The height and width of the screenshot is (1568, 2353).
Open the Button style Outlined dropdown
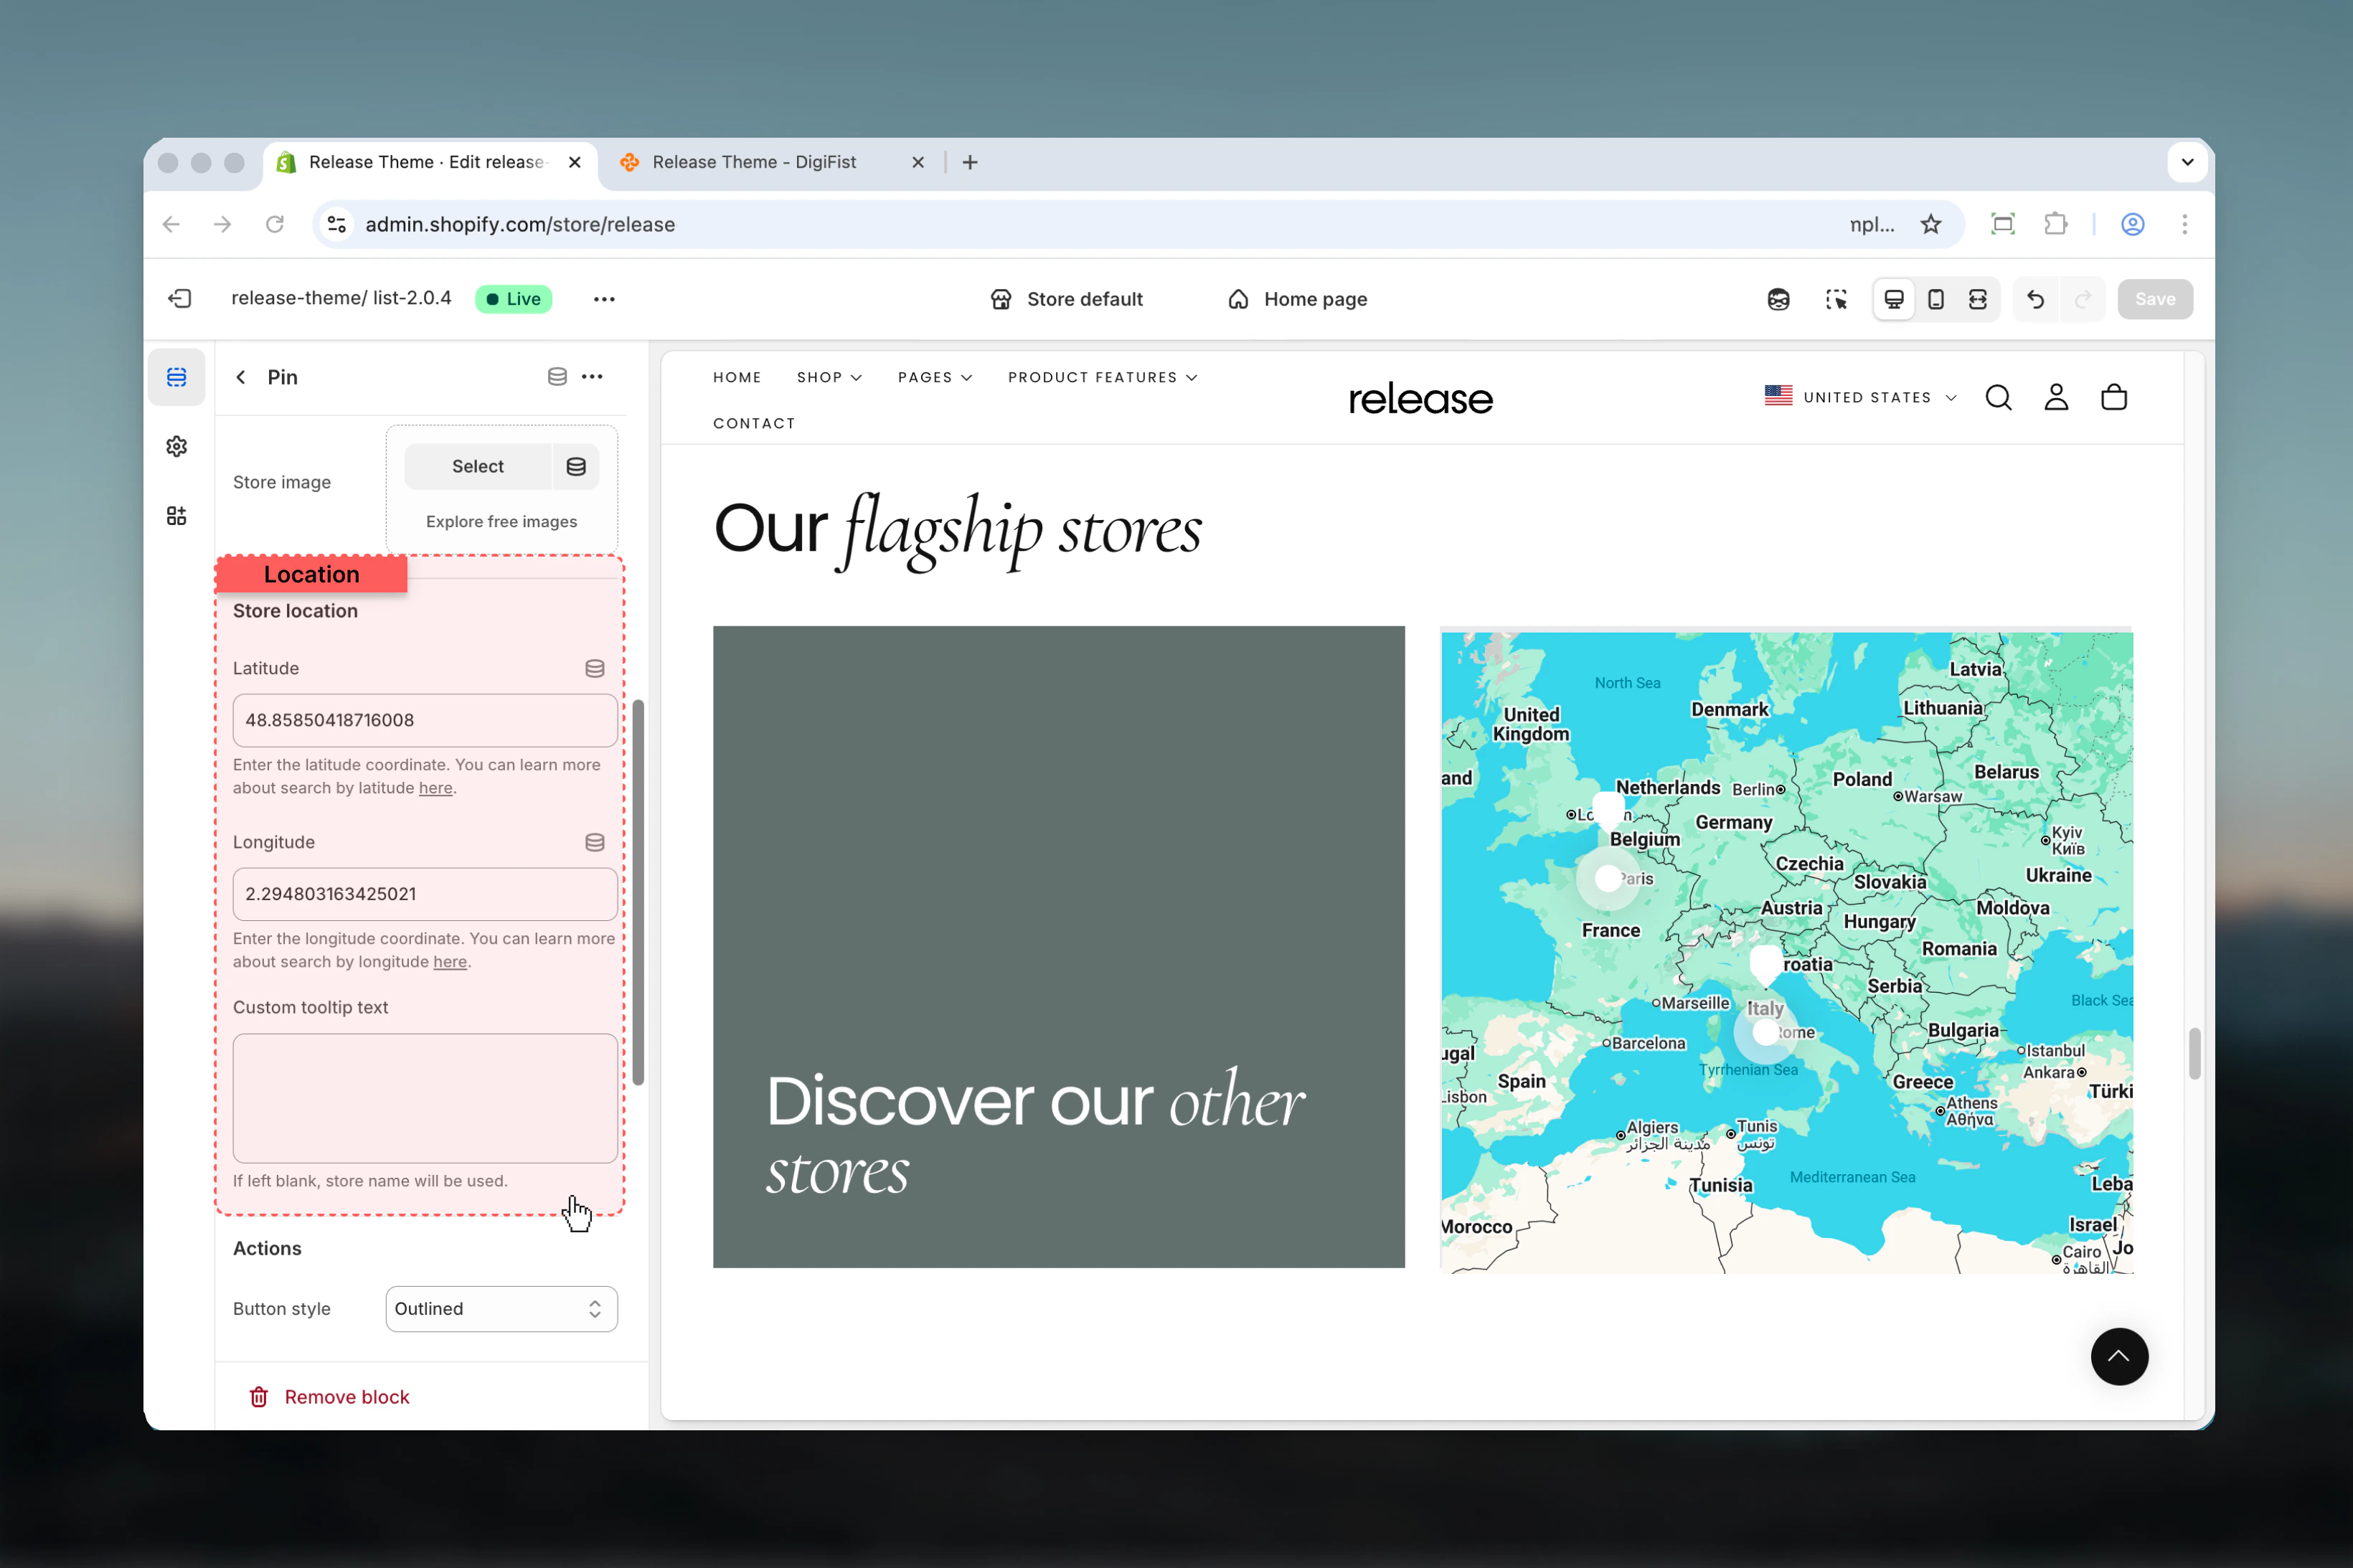tap(501, 1308)
